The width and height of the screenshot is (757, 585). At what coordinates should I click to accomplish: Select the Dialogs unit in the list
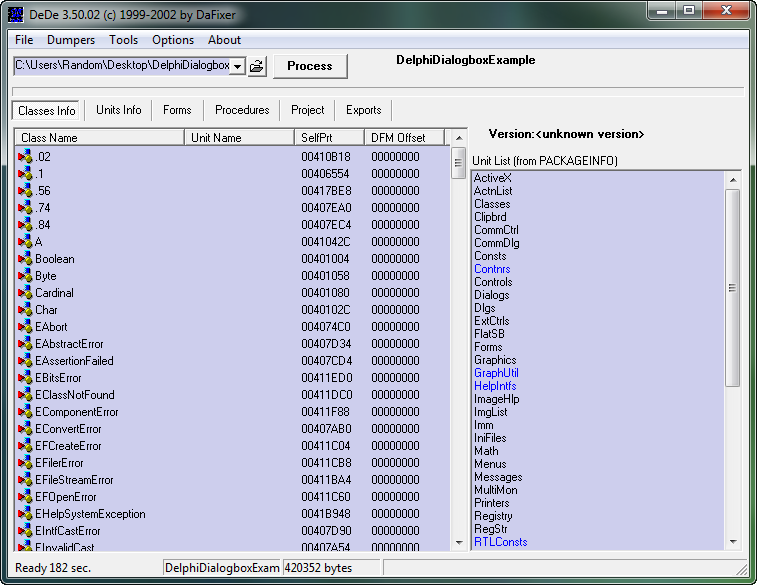[491, 294]
